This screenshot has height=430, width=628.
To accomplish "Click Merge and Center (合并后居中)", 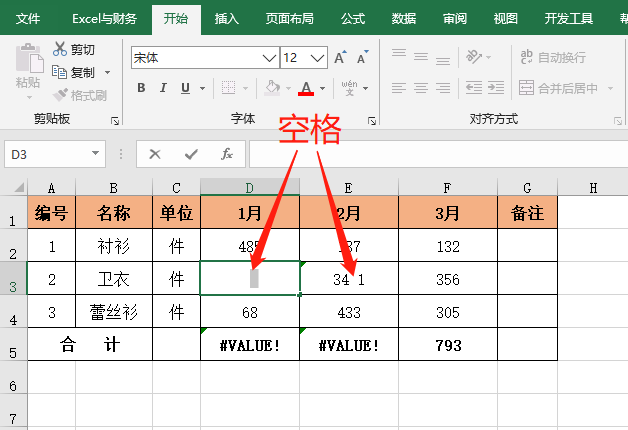I will (558, 88).
